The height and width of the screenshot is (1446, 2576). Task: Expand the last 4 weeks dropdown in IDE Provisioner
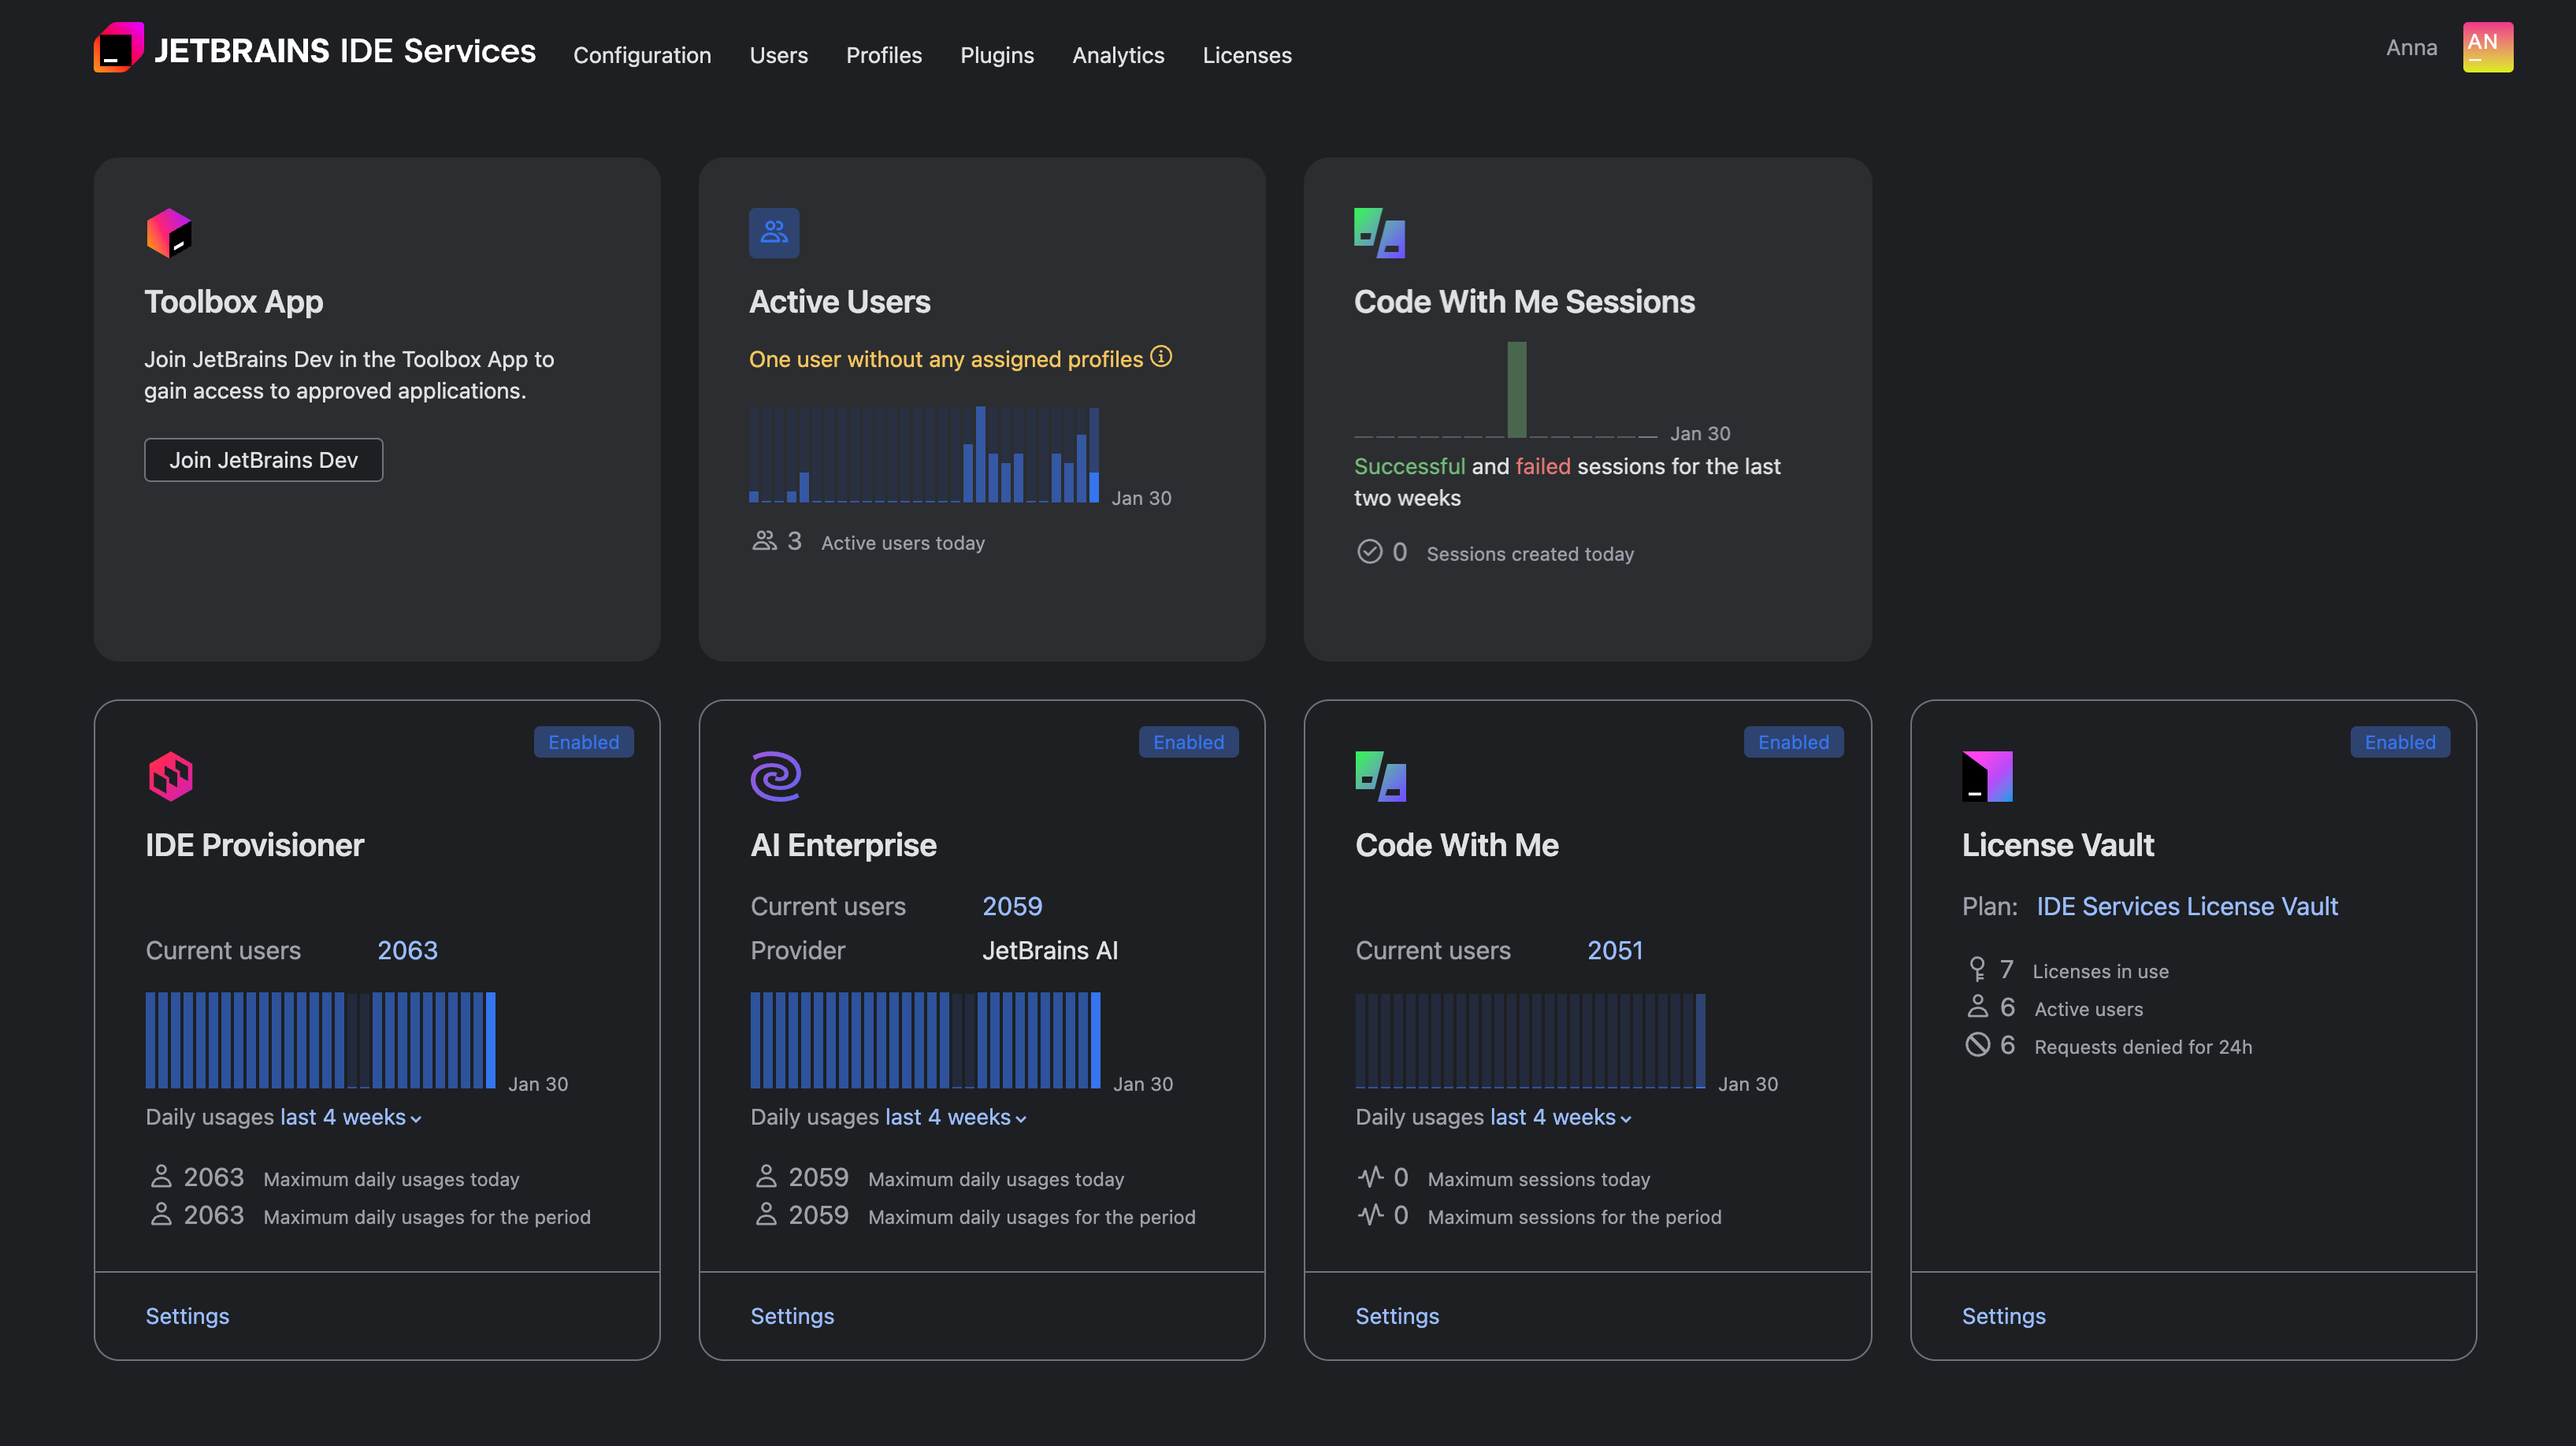click(x=348, y=1117)
